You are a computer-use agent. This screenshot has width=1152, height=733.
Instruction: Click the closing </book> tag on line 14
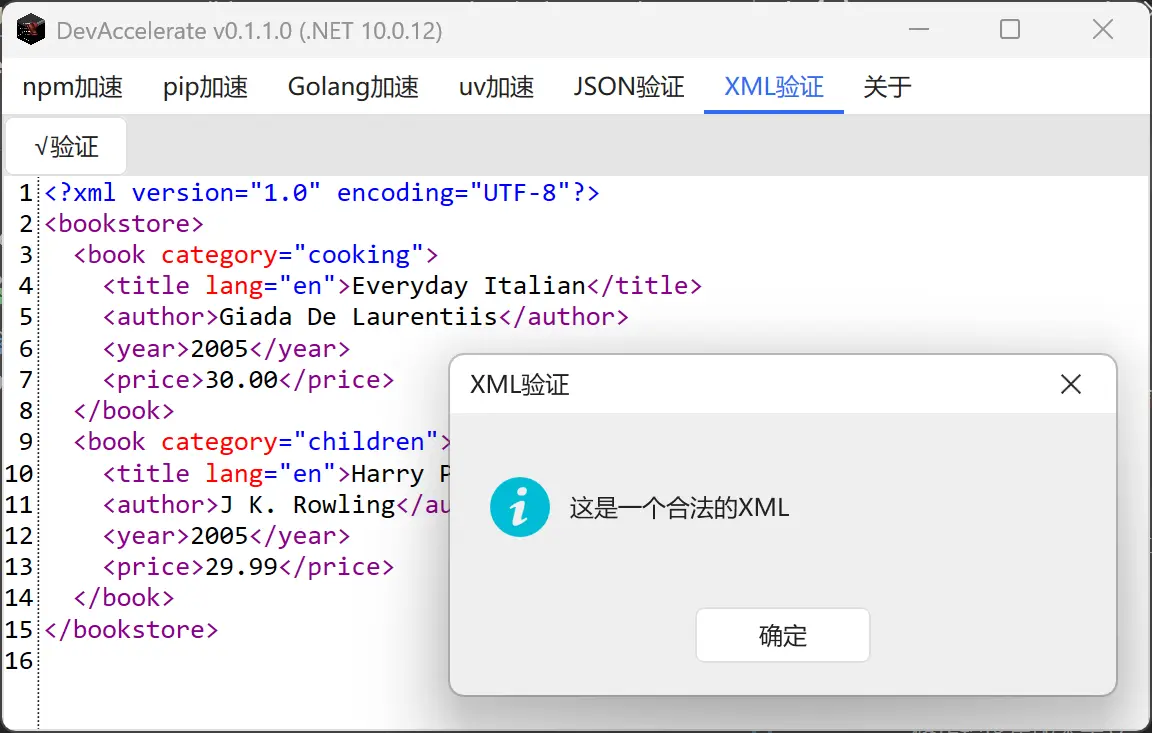[x=123, y=598]
